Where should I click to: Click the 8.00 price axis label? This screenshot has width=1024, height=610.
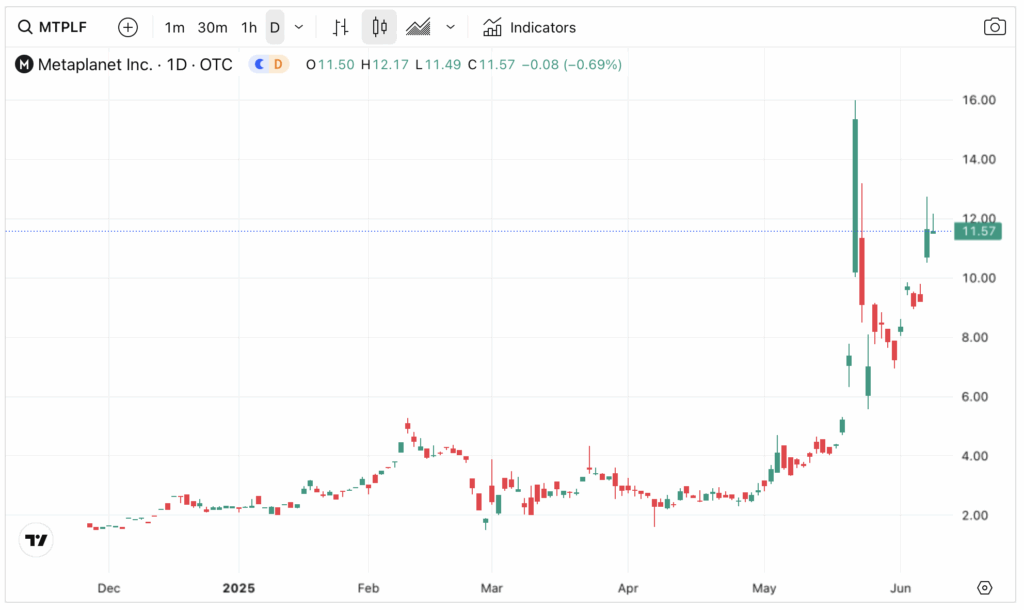974,338
